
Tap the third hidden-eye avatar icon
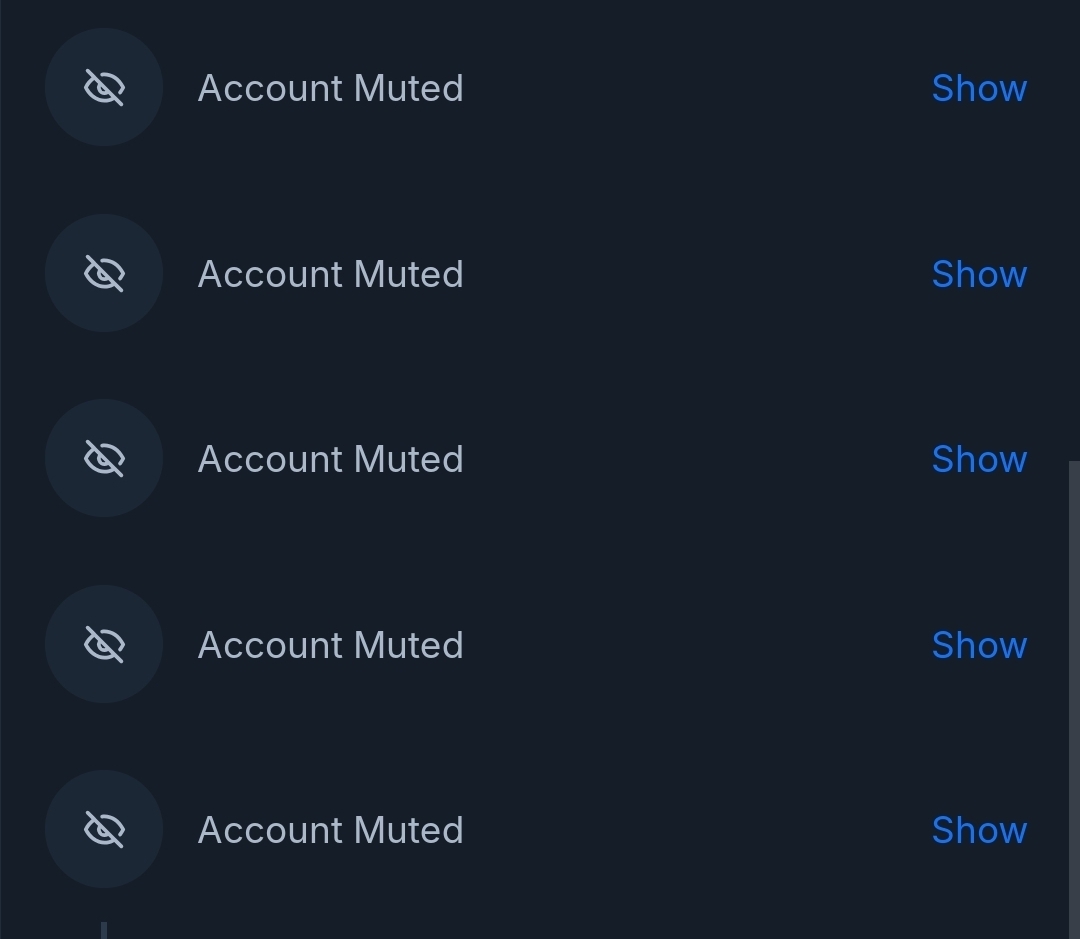pos(104,459)
